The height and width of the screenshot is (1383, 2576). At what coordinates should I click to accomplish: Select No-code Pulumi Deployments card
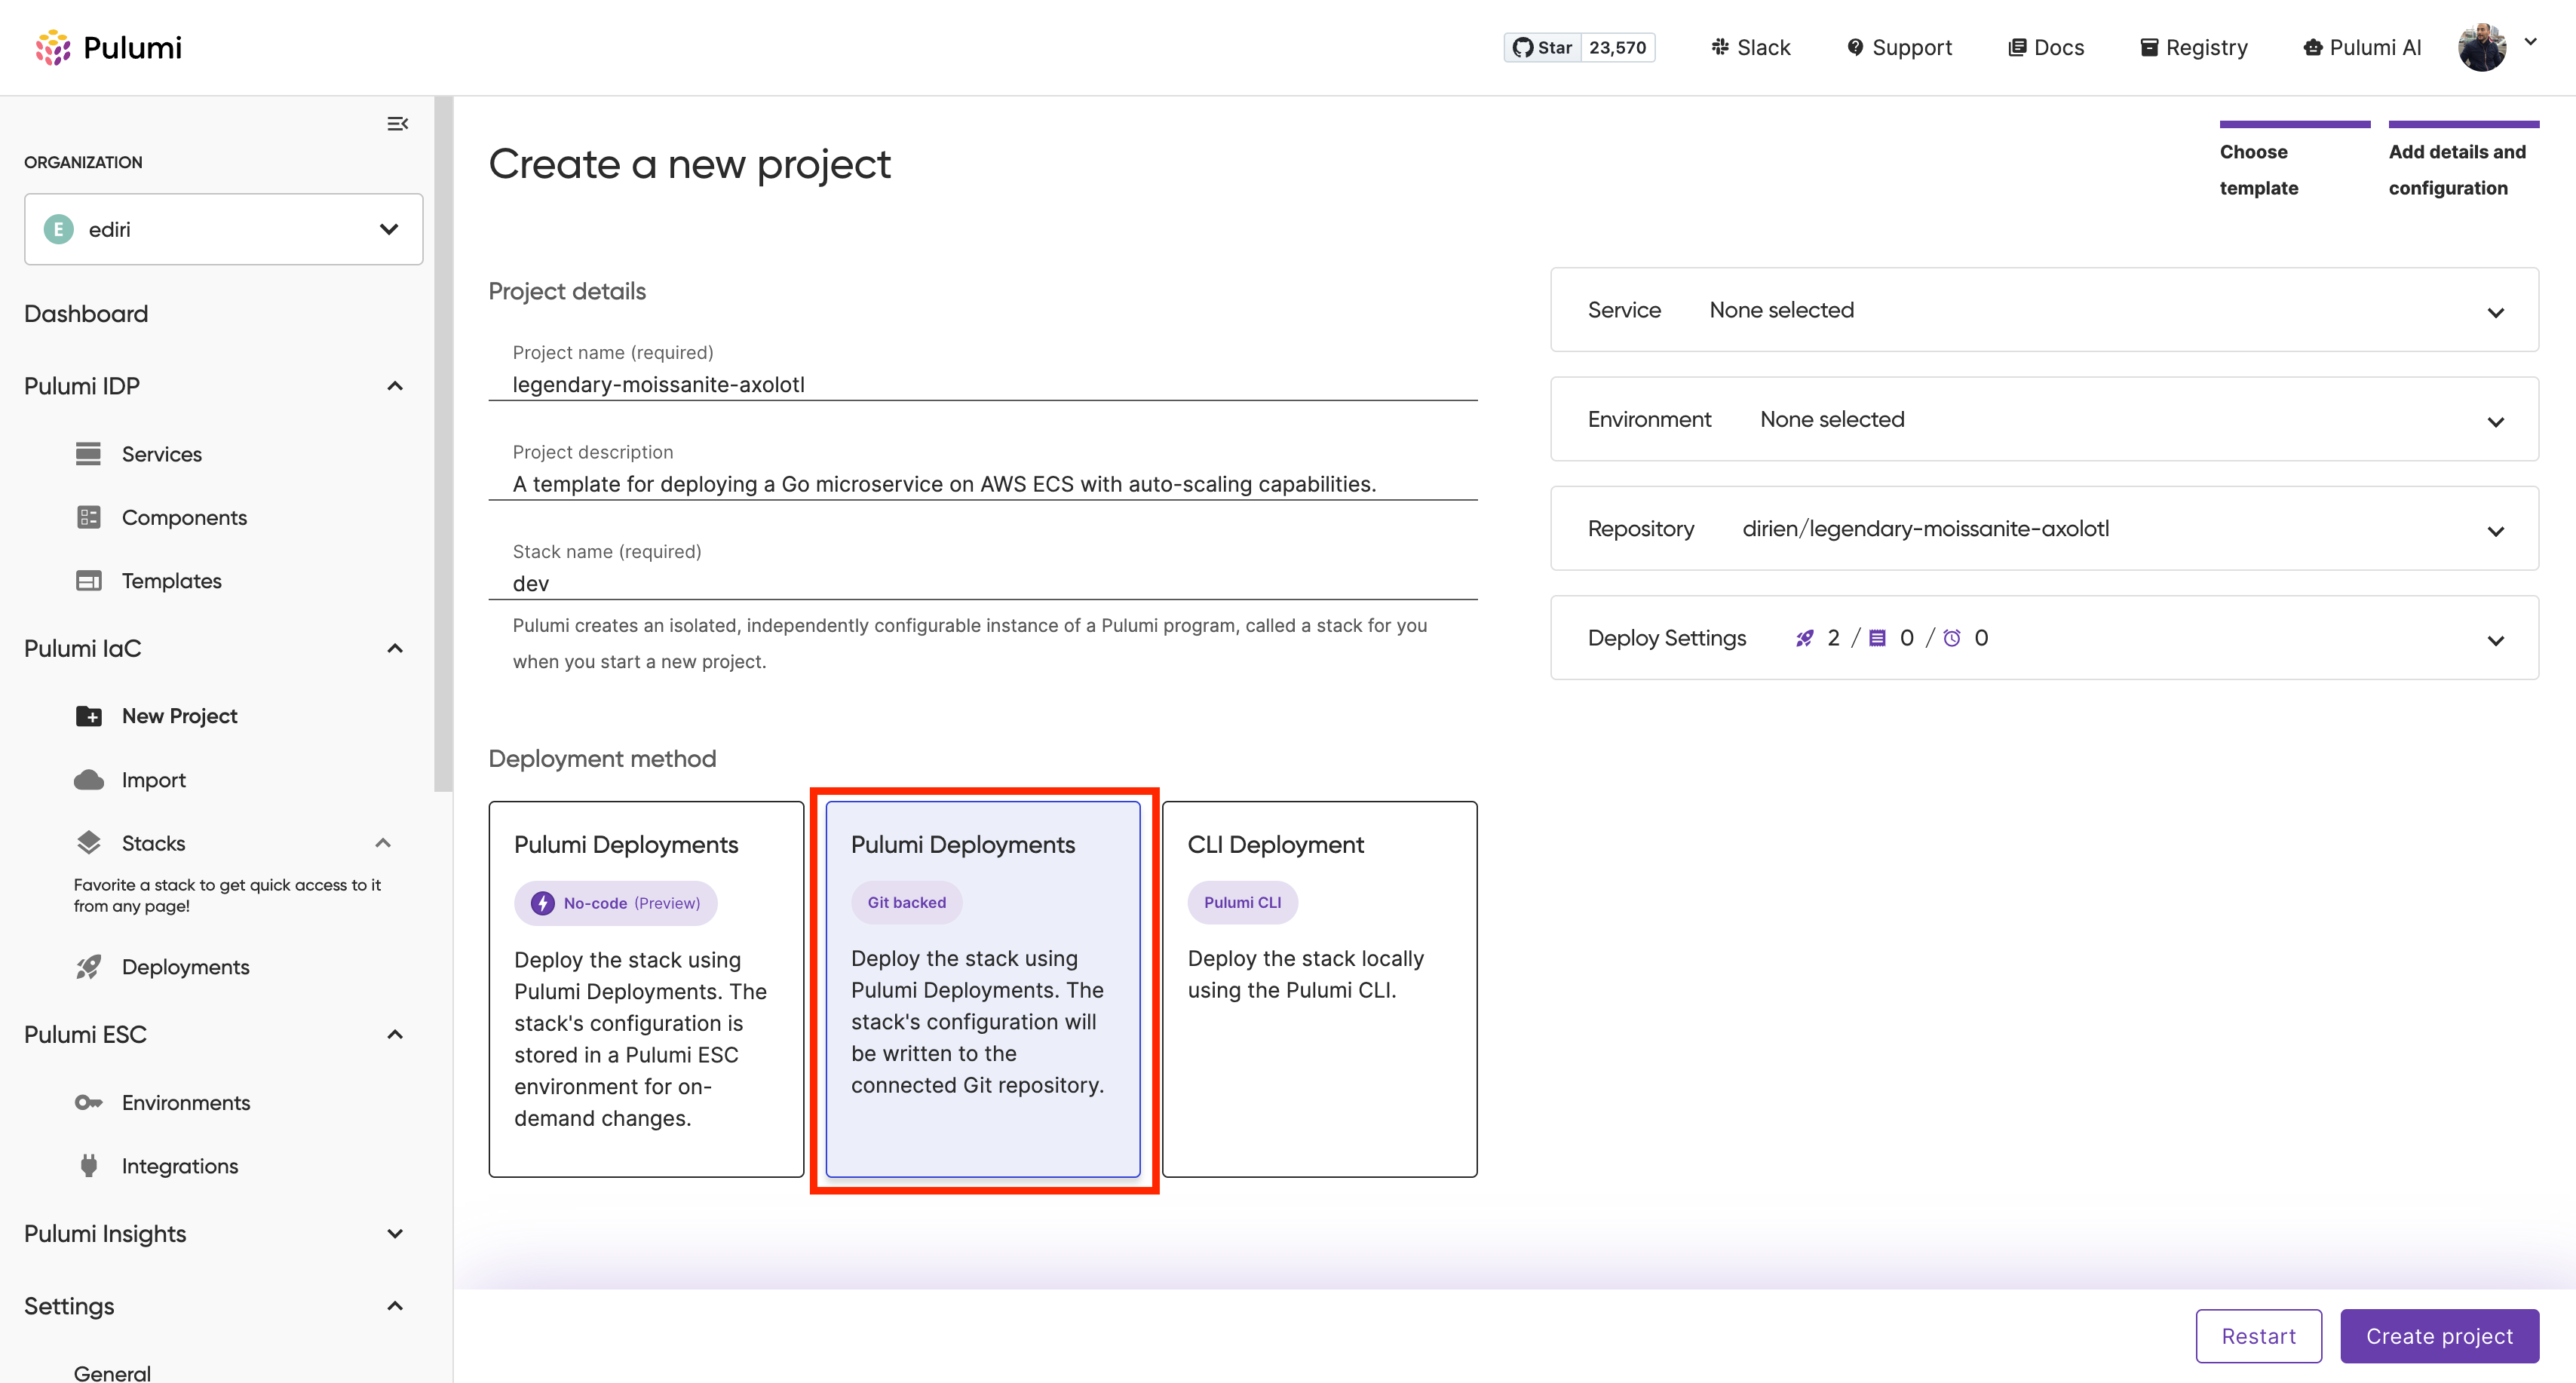coord(646,988)
